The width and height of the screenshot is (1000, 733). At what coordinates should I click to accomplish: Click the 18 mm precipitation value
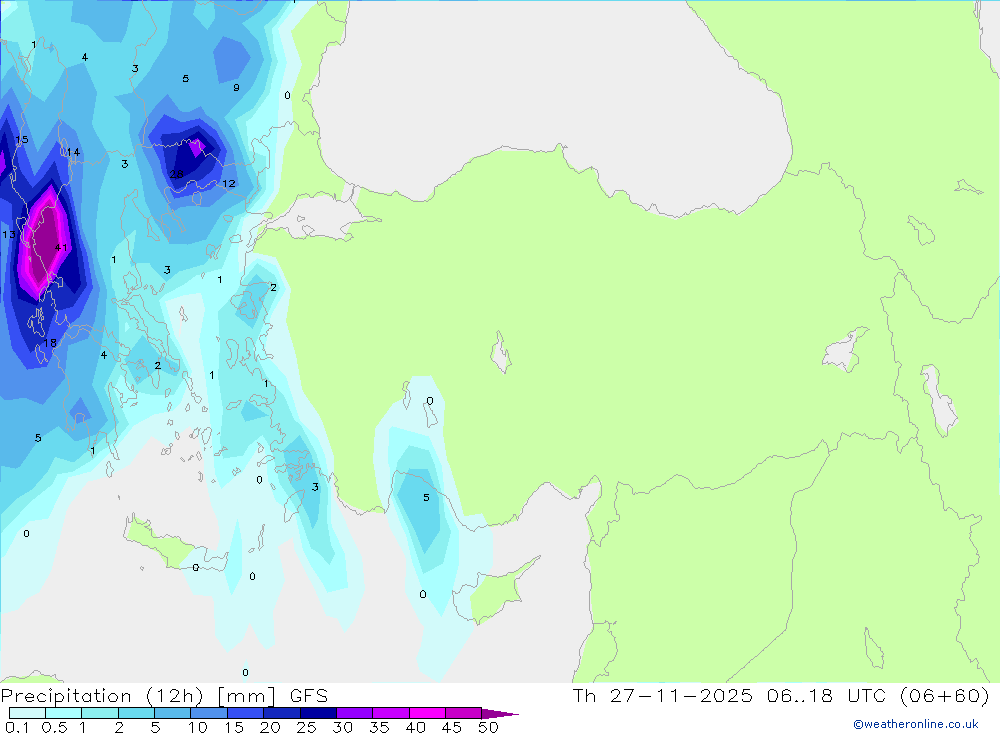(50, 343)
